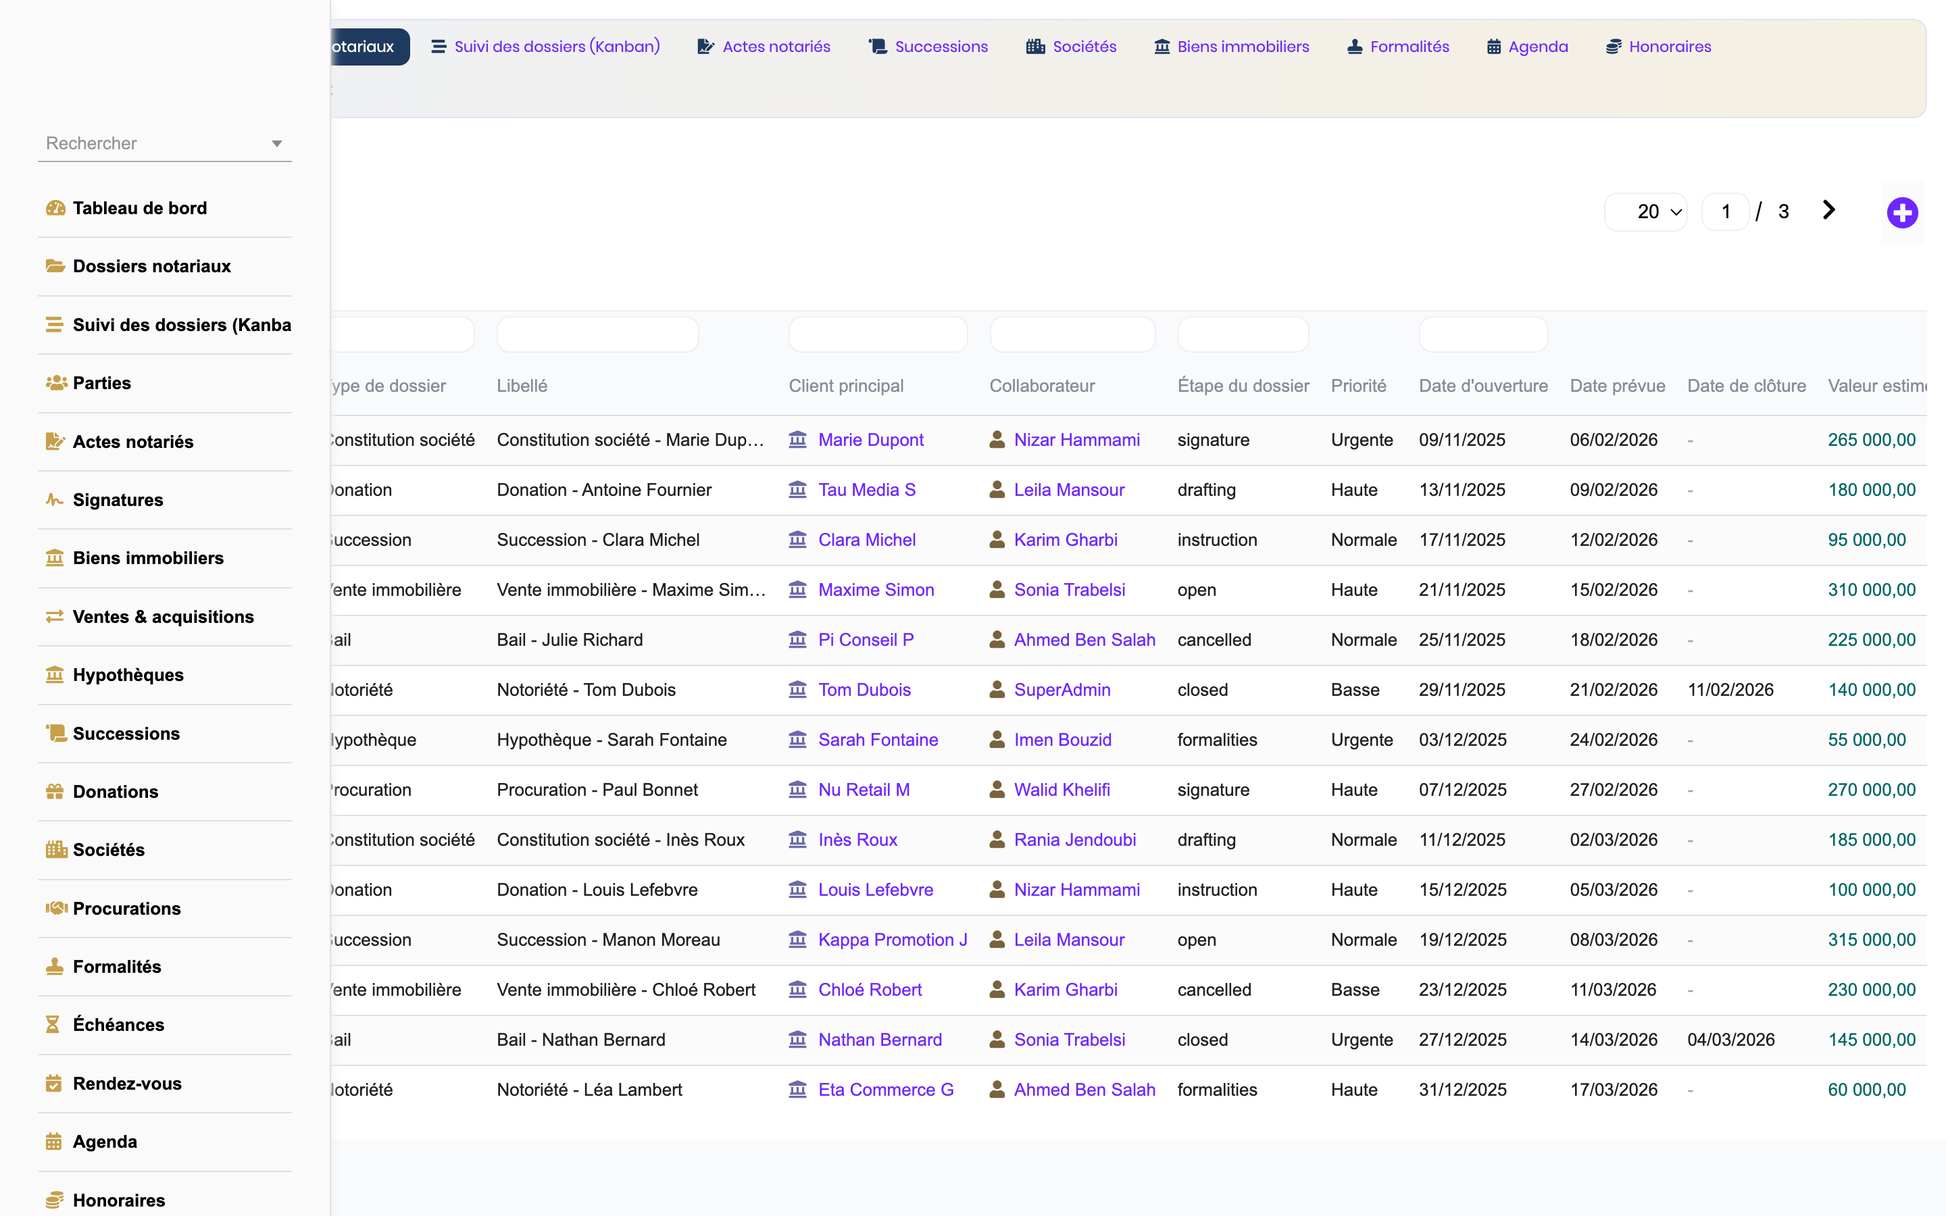Open the Formalités top tab
Viewport: 1946px width, 1216px height.
1397,46
